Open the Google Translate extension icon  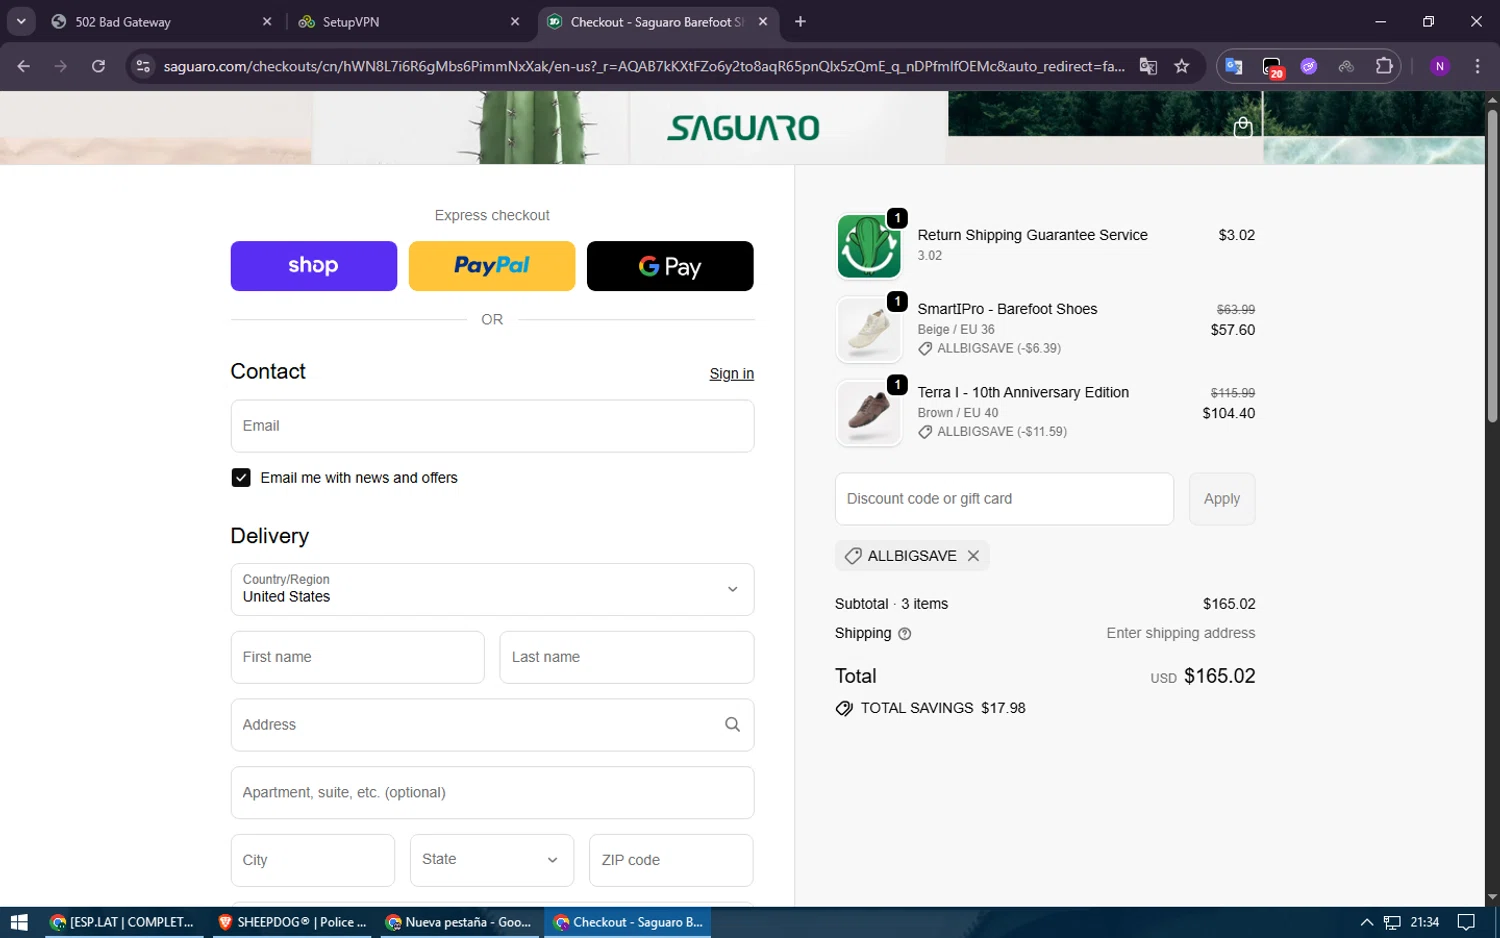pos(1234,66)
